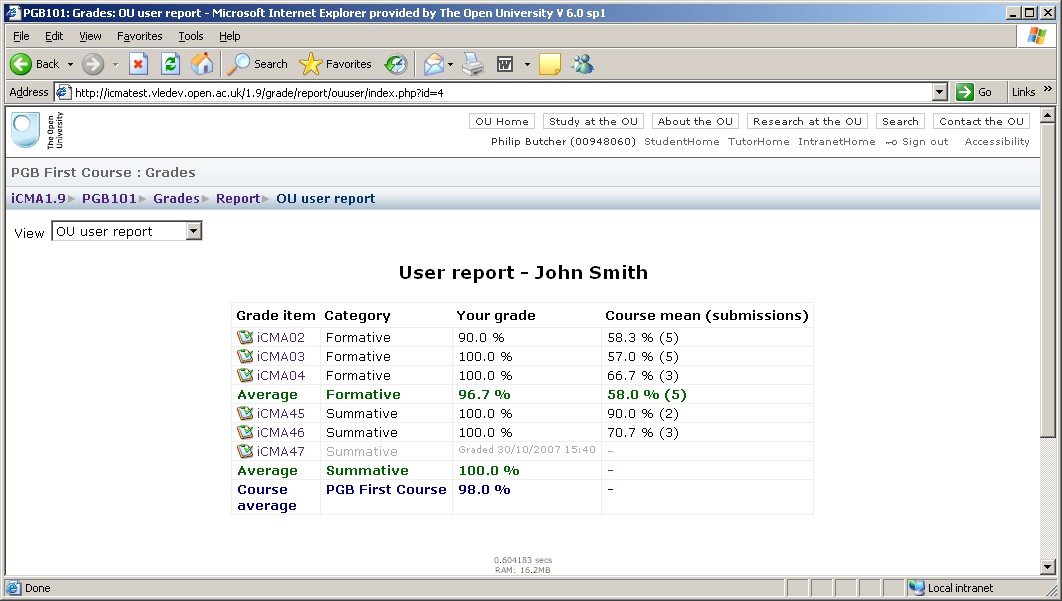This screenshot has height=601, width=1062.
Task: Open the Help menu
Action: tap(230, 36)
